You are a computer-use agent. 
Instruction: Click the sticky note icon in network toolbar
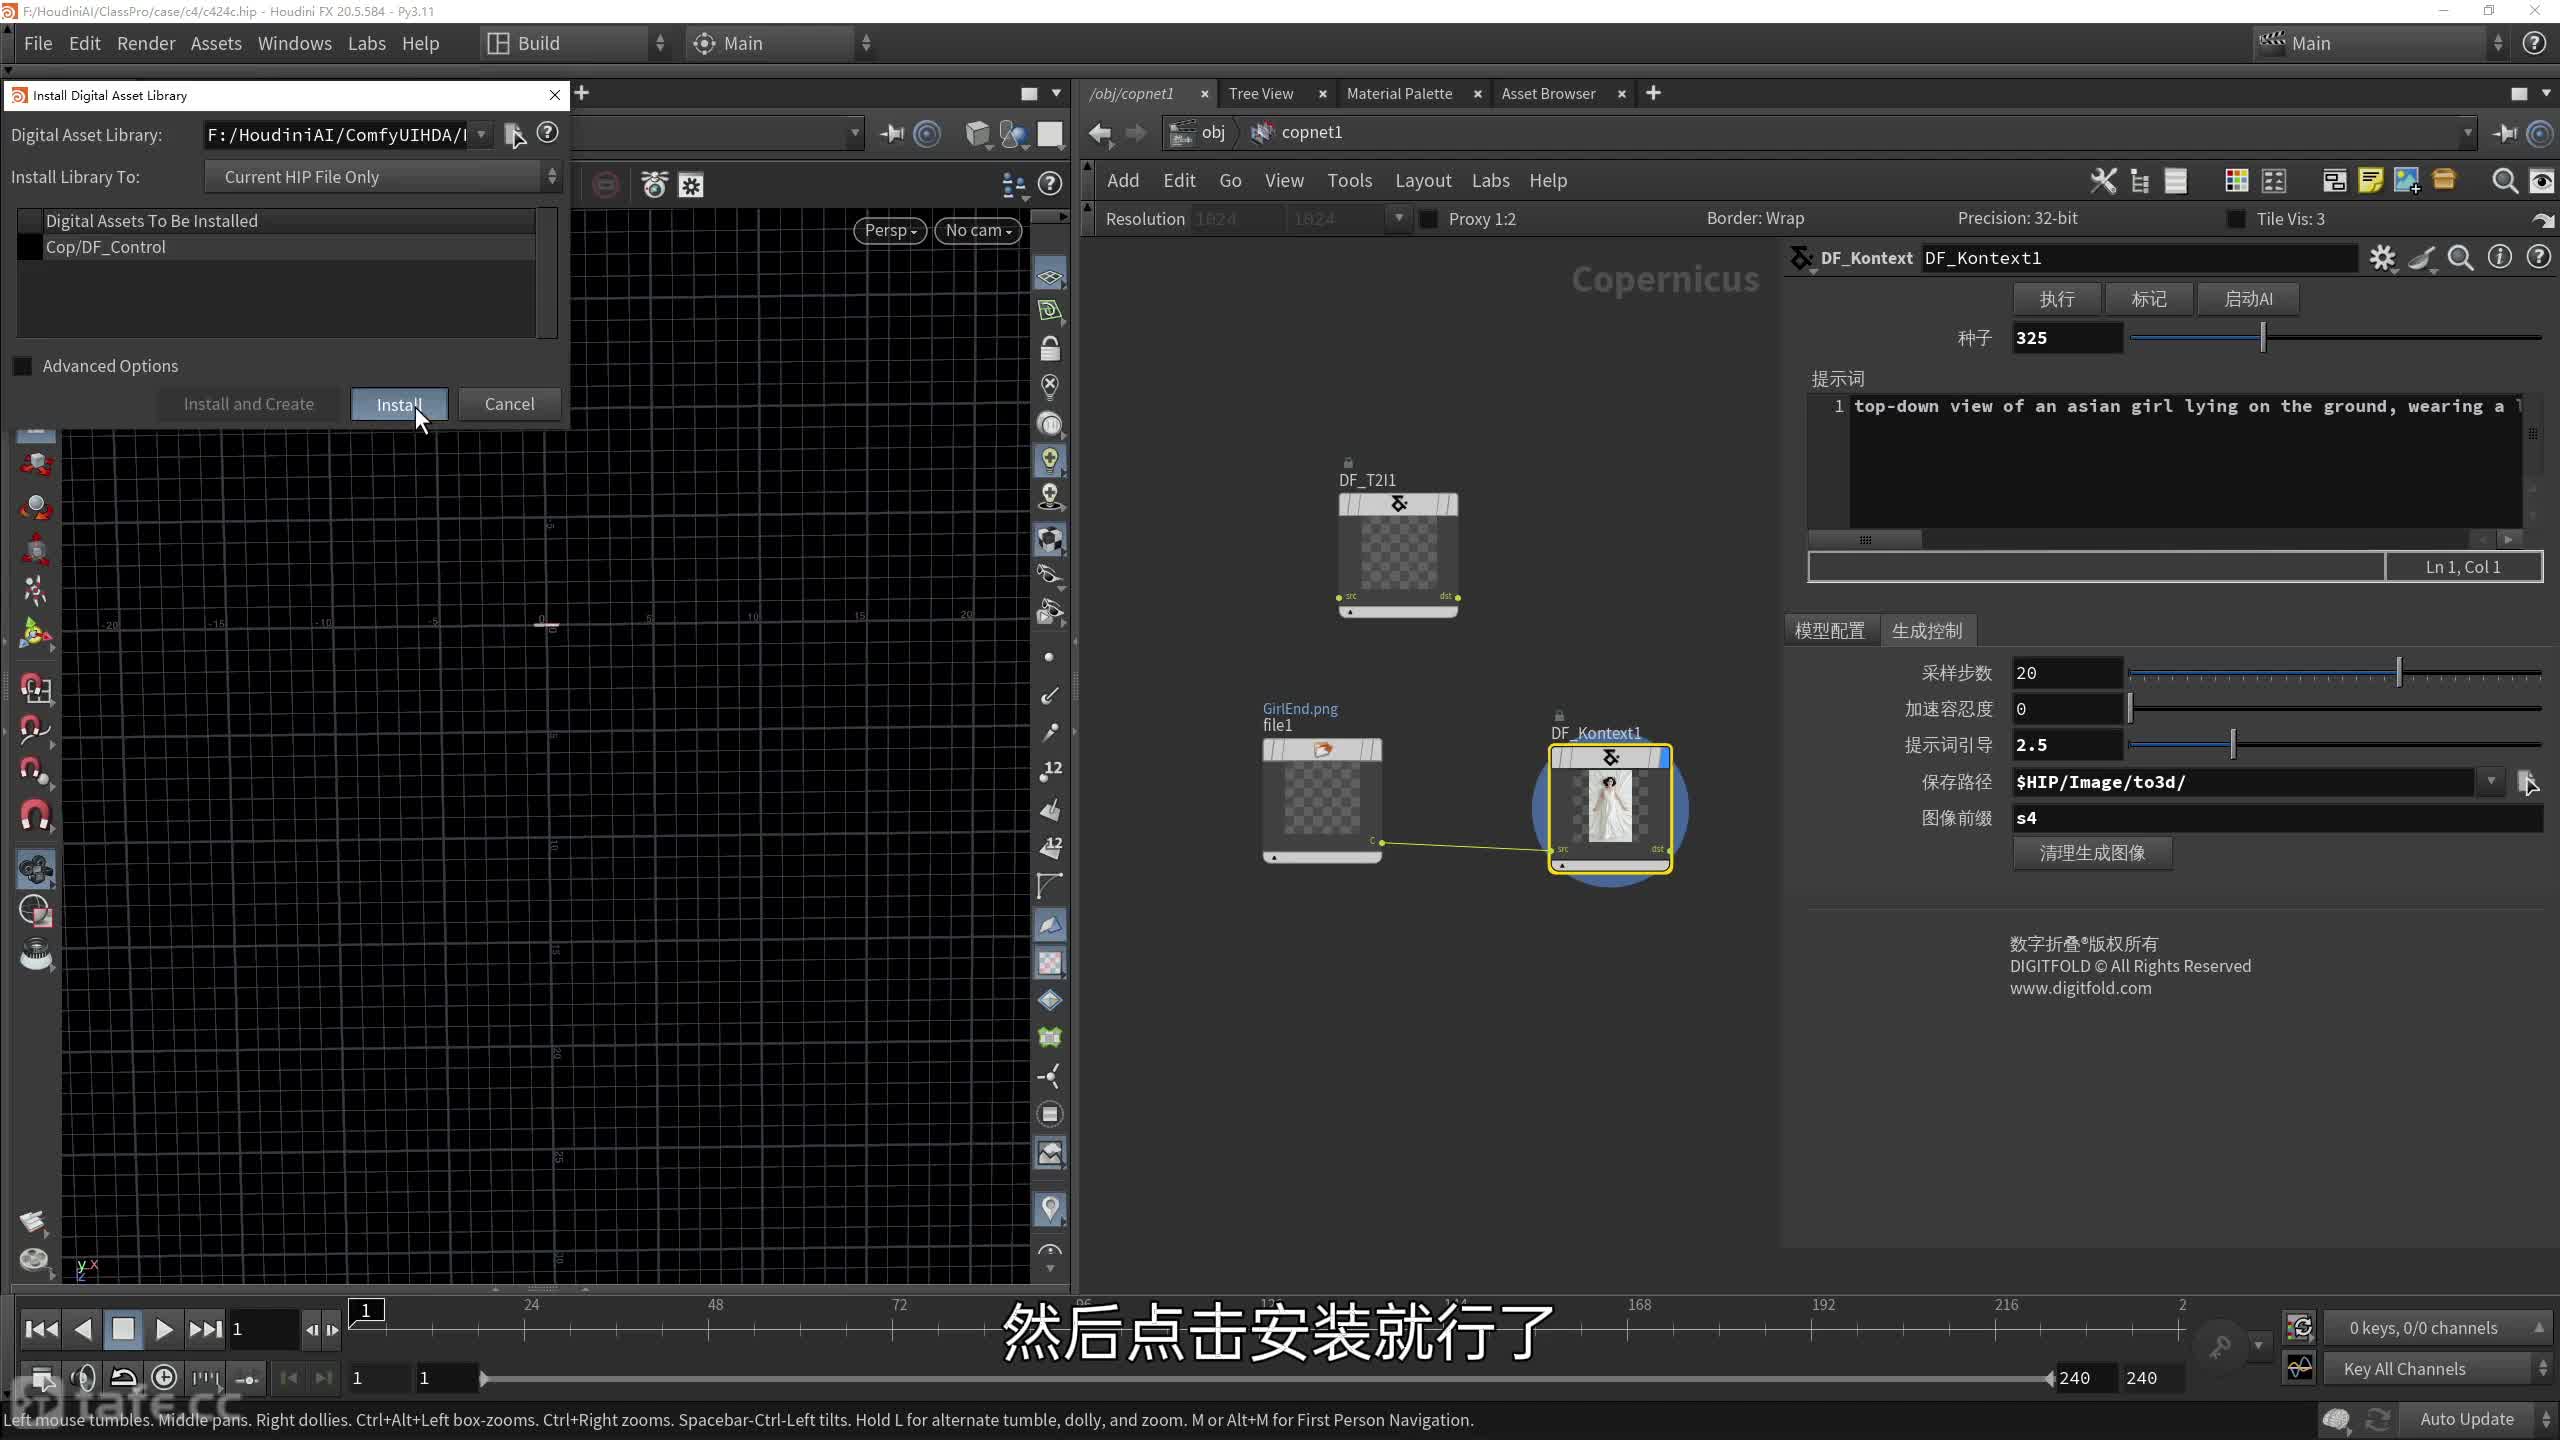pos(2370,180)
